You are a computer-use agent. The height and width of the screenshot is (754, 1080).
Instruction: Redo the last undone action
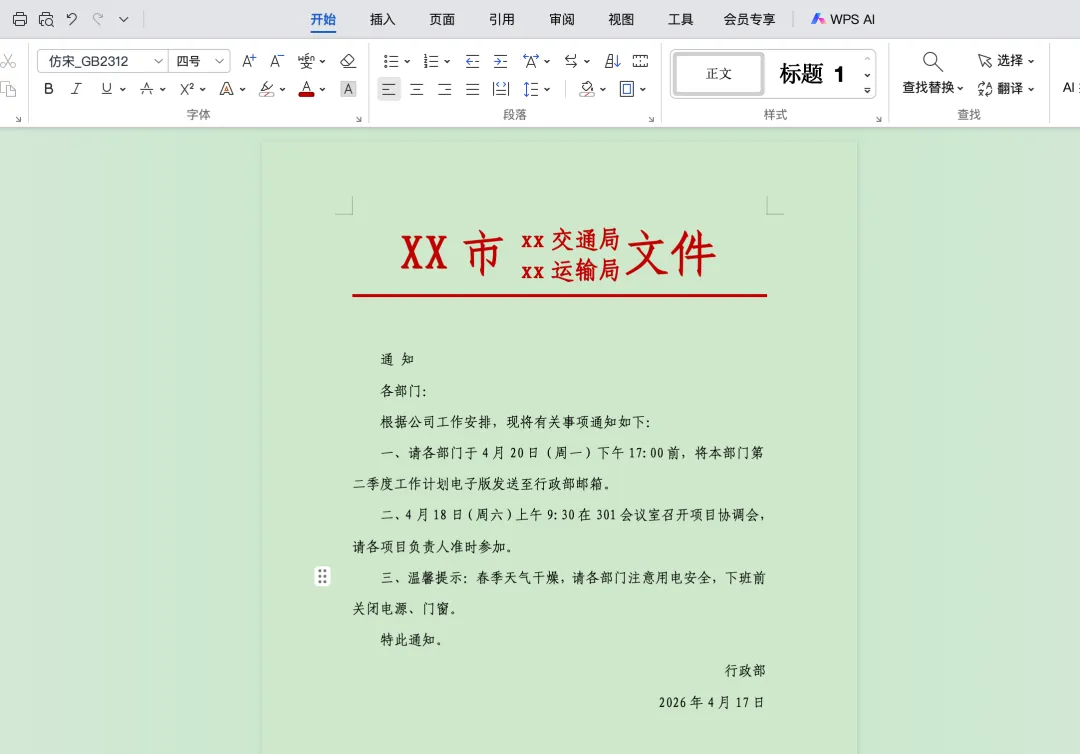[98, 19]
